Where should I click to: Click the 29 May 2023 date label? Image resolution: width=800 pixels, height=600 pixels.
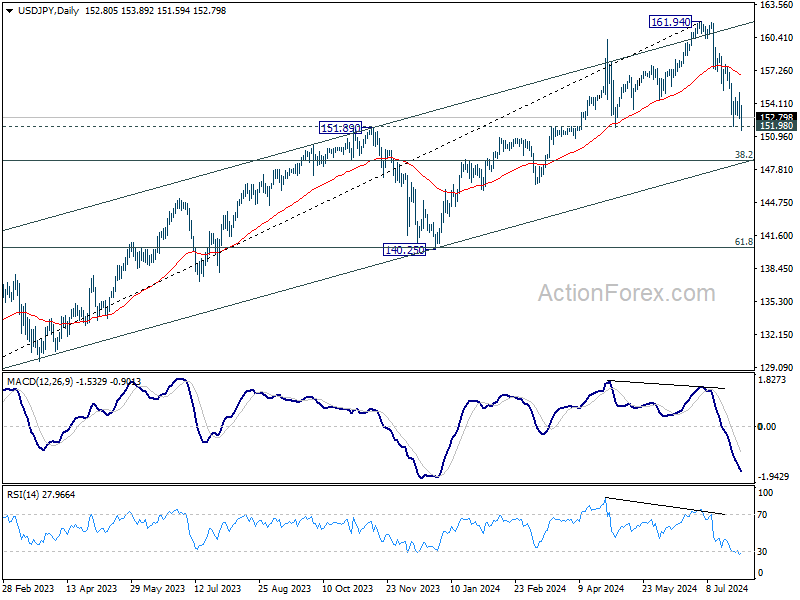point(157,588)
